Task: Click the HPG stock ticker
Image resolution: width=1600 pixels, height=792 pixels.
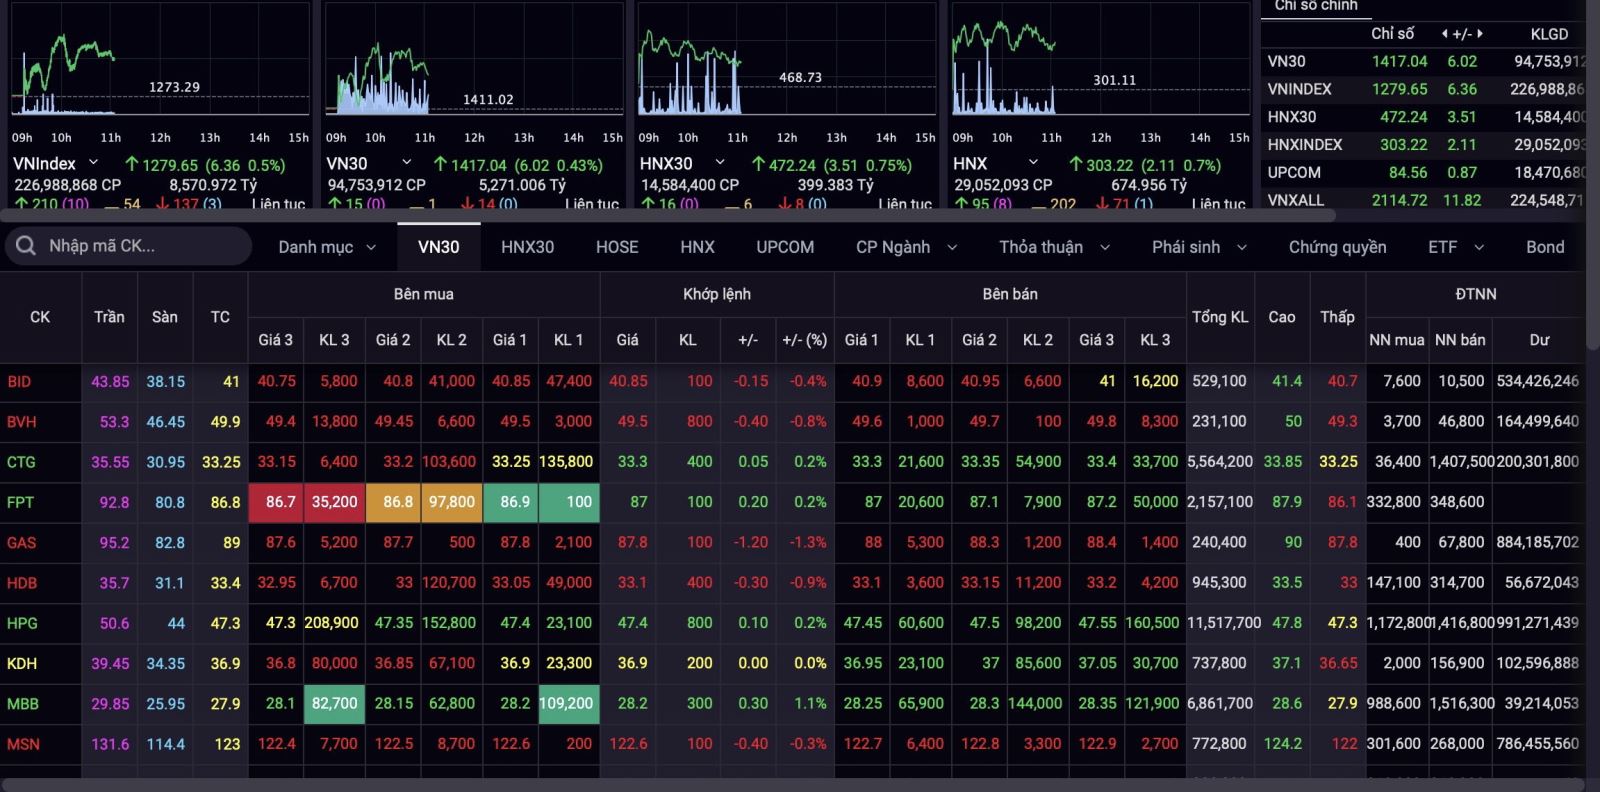Action: coord(22,623)
